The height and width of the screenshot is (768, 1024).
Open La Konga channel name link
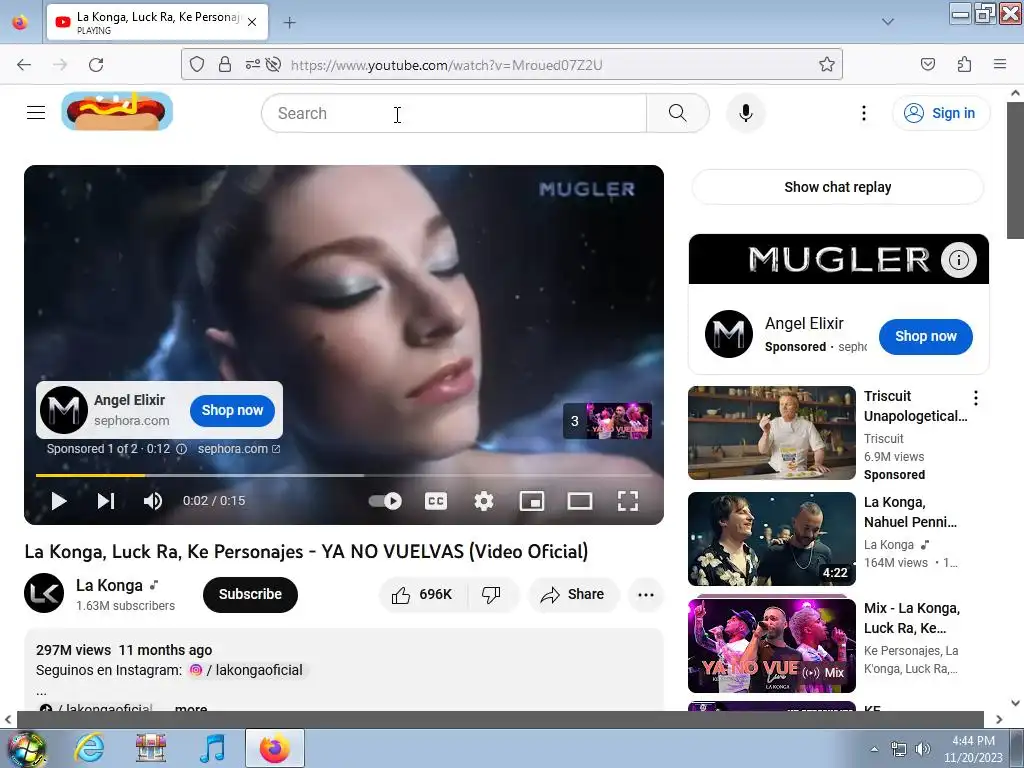pos(109,585)
